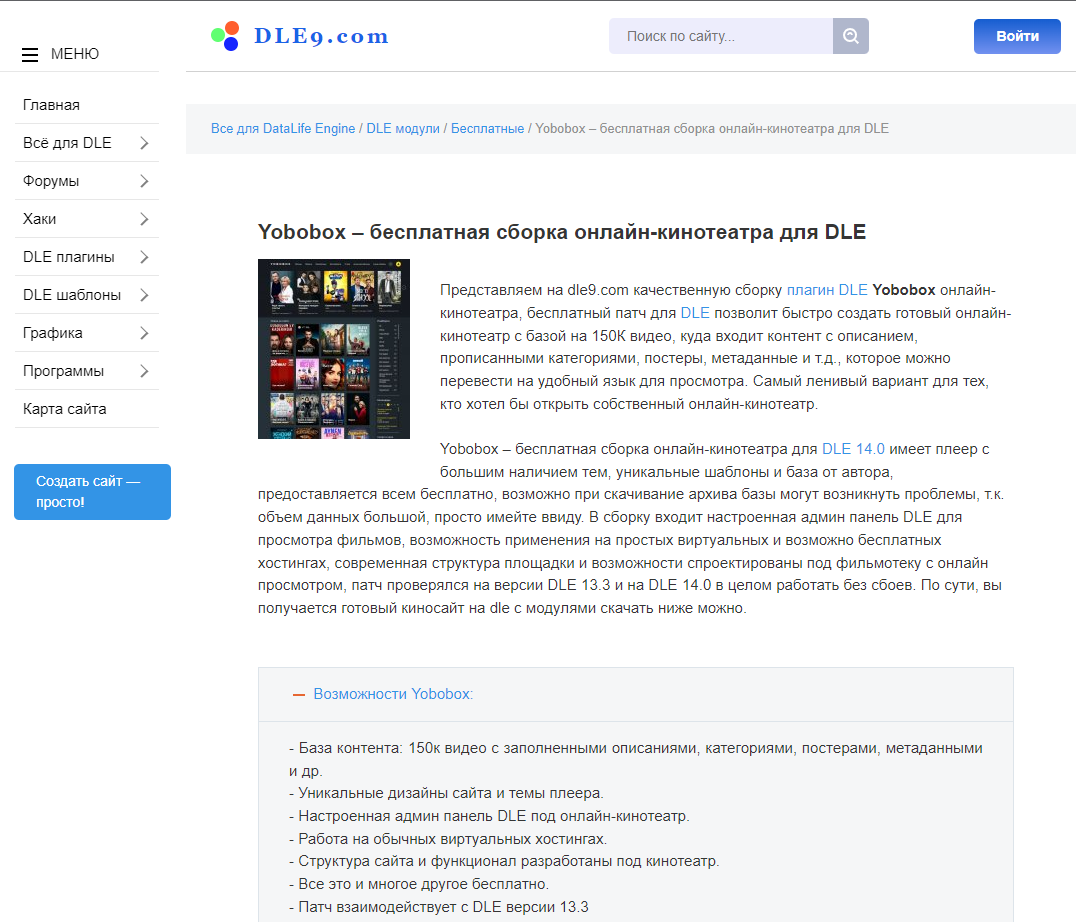Follow the DLE 14.0 link
Screen dimensions: 1076x922
pos(853,449)
